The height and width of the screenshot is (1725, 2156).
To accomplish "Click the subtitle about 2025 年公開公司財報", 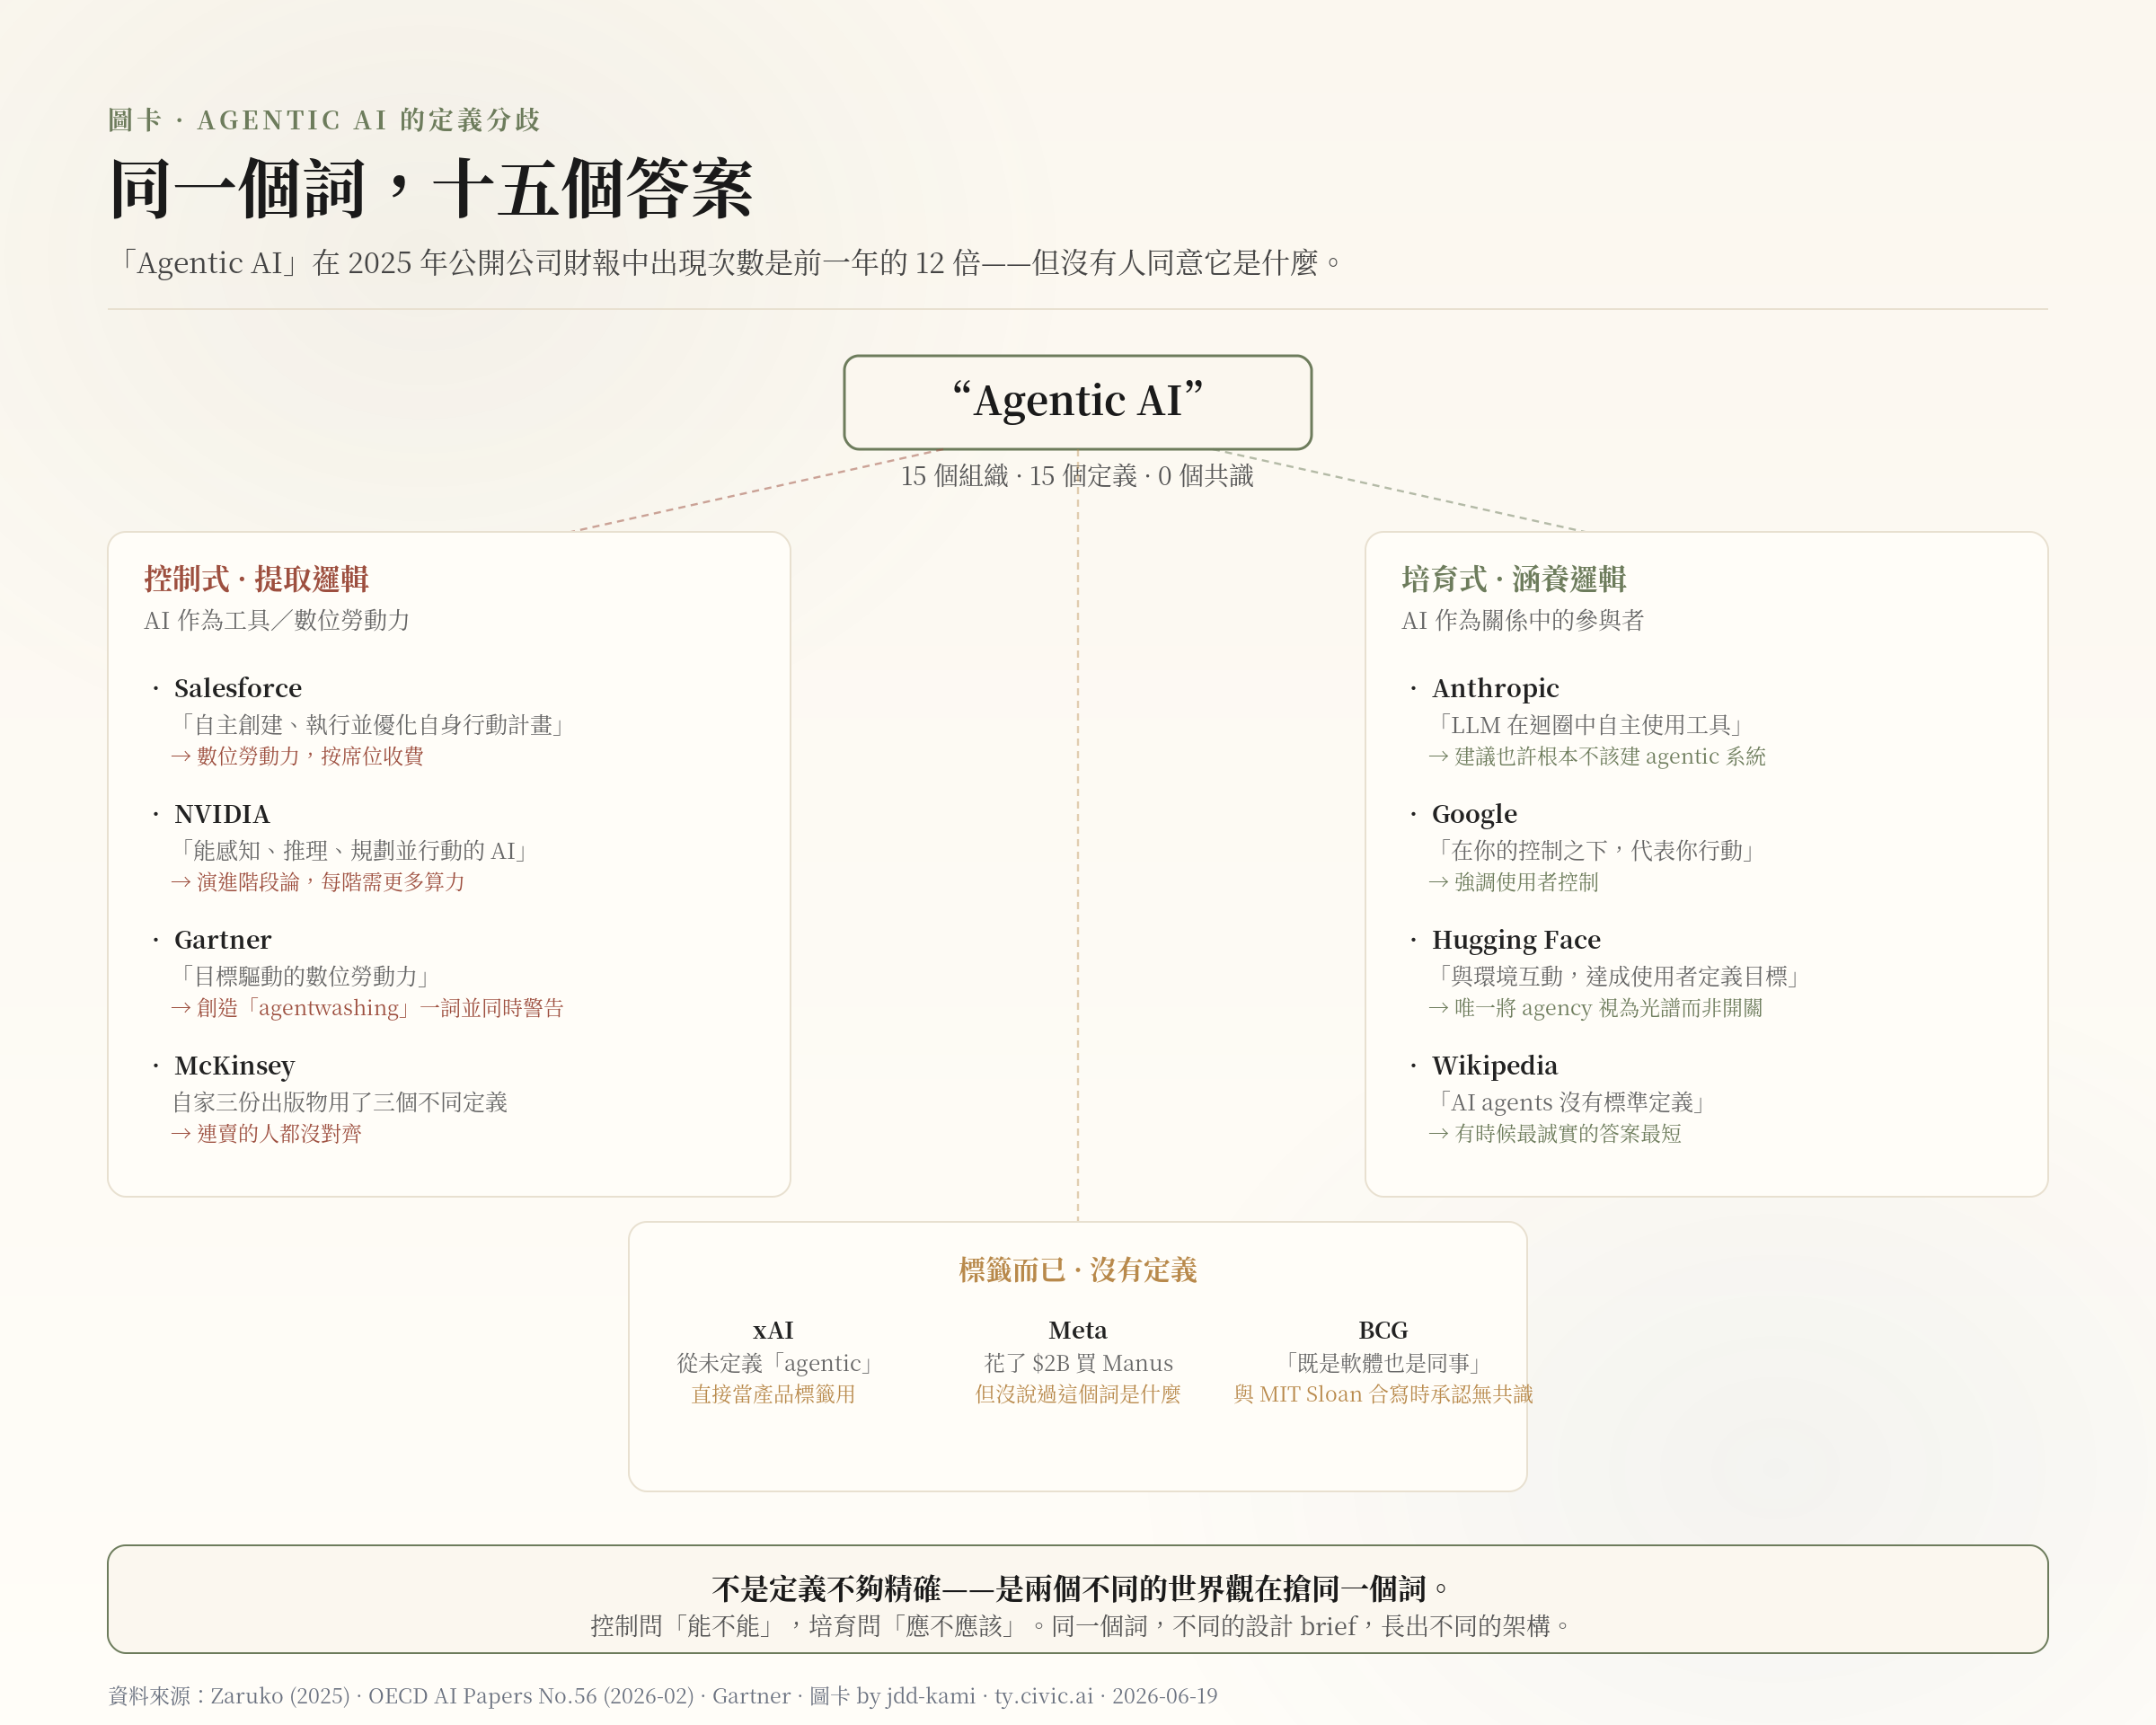I will point(727,263).
